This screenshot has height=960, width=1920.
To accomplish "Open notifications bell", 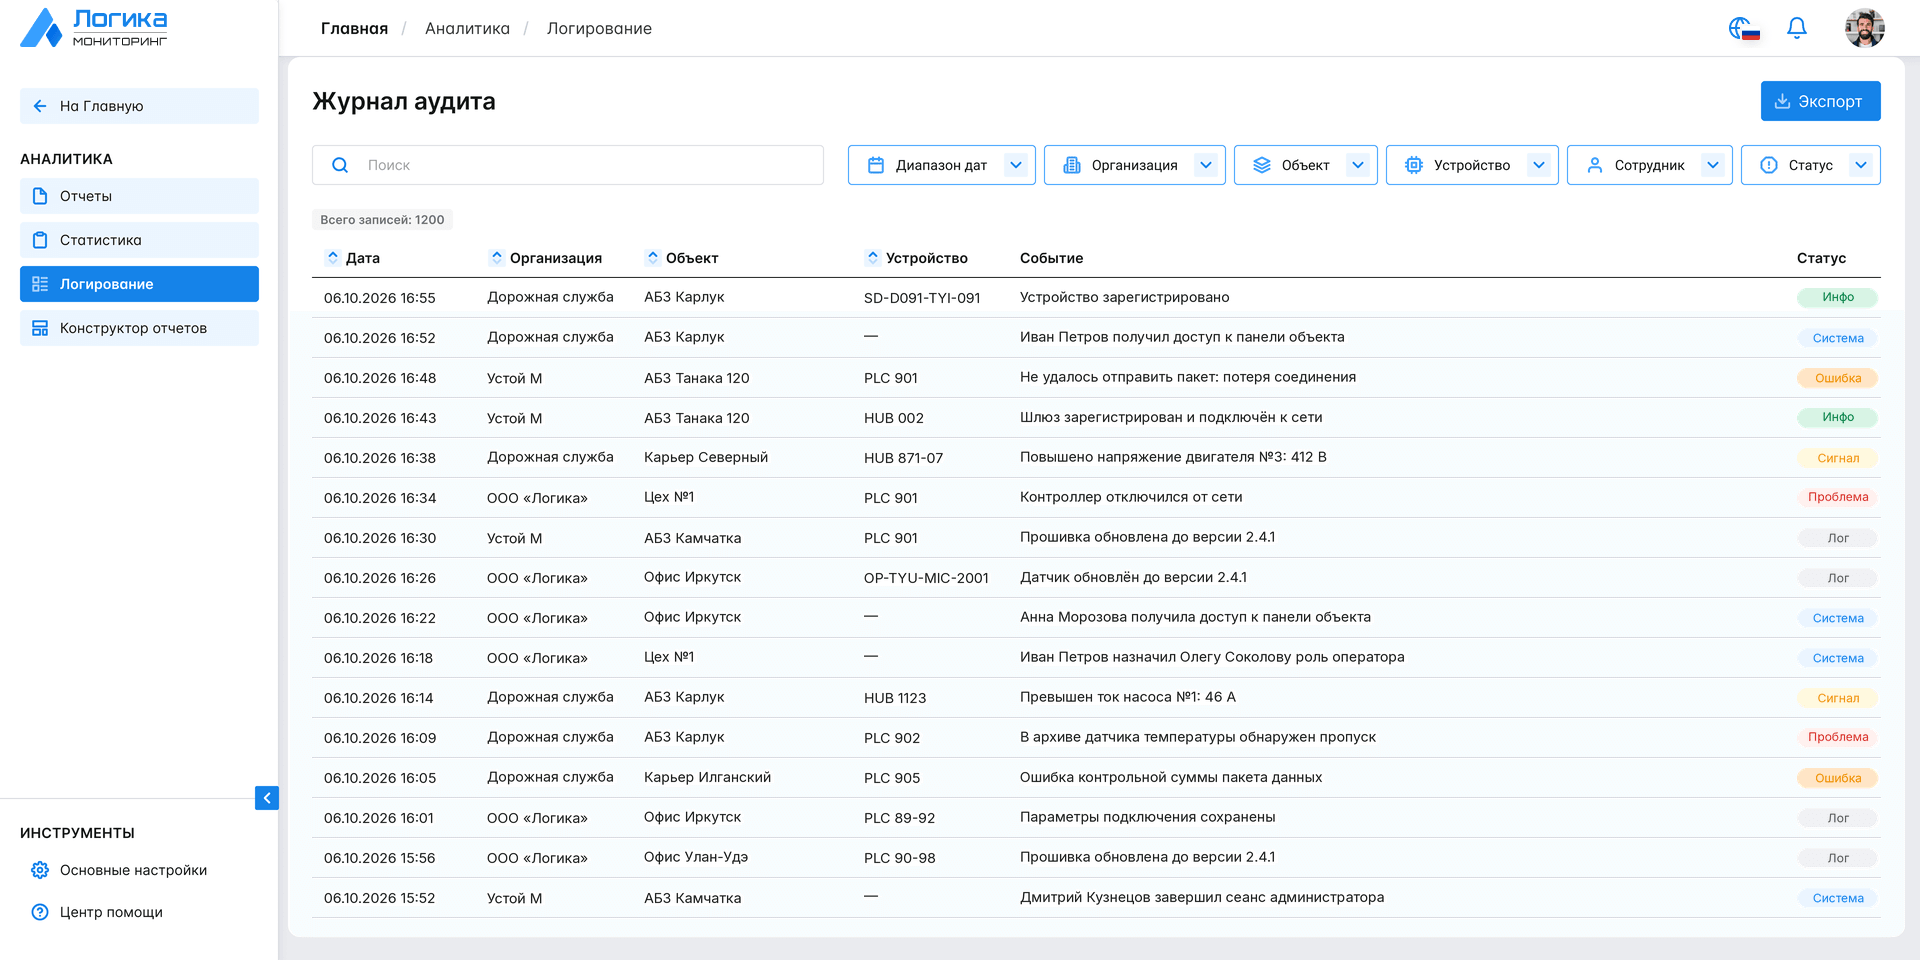I will (1797, 28).
